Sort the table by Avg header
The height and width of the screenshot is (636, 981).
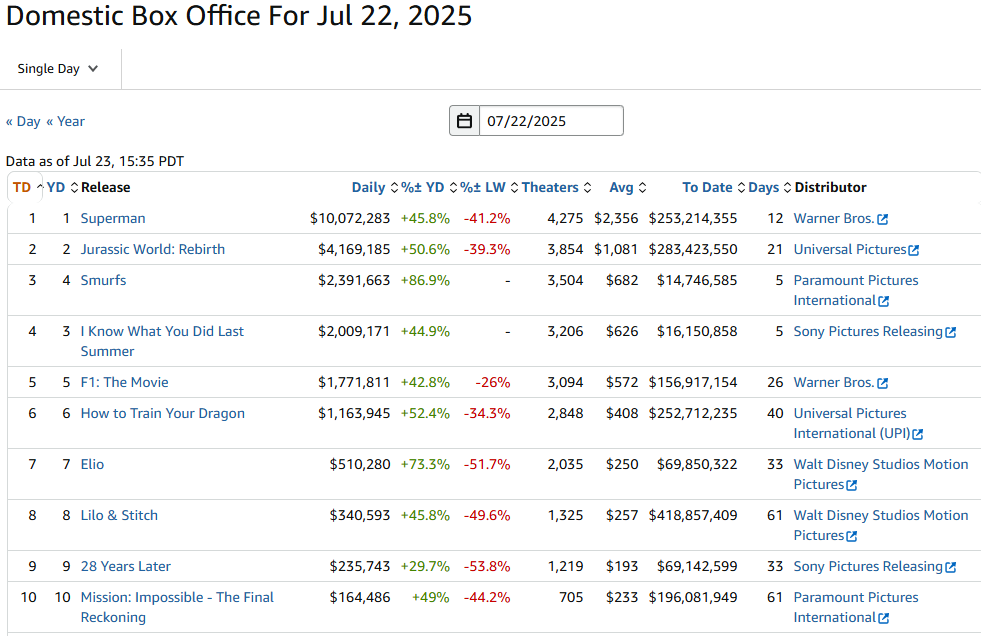tap(621, 188)
